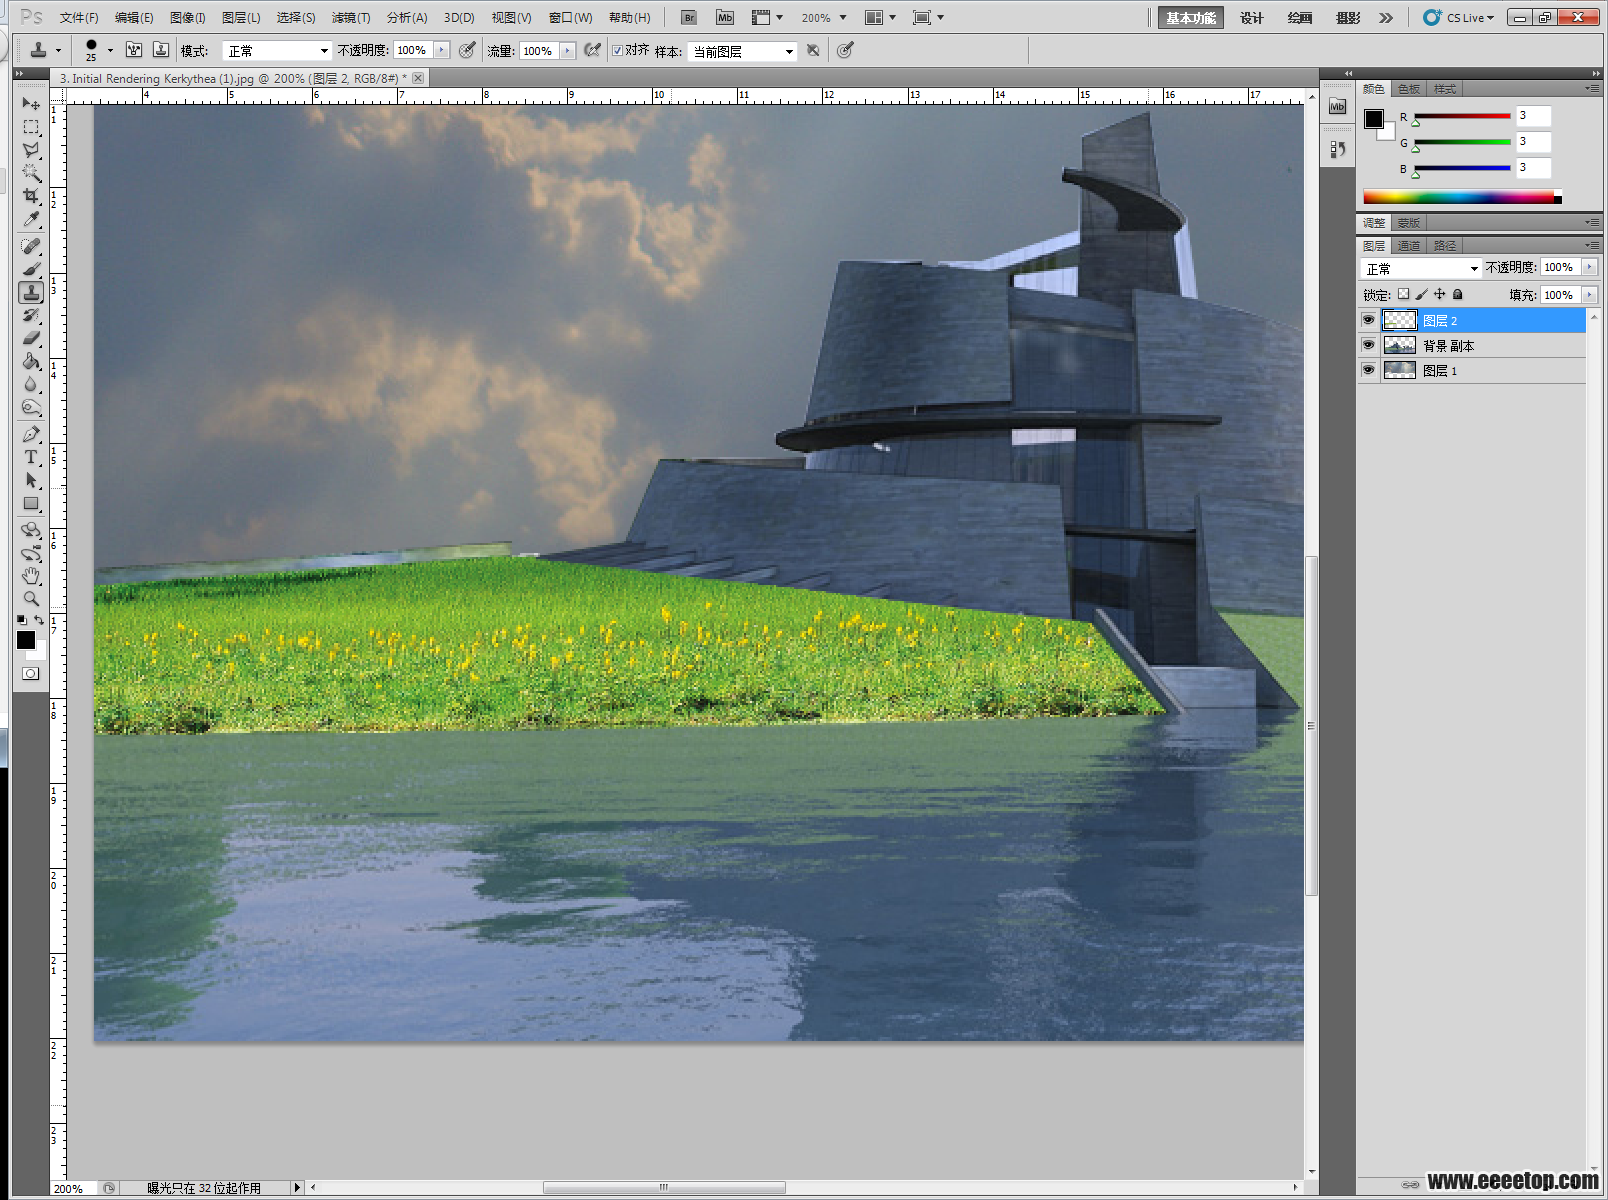Open the 滤镜(T) menu
Screen dimensions: 1608x1200
coord(351,18)
